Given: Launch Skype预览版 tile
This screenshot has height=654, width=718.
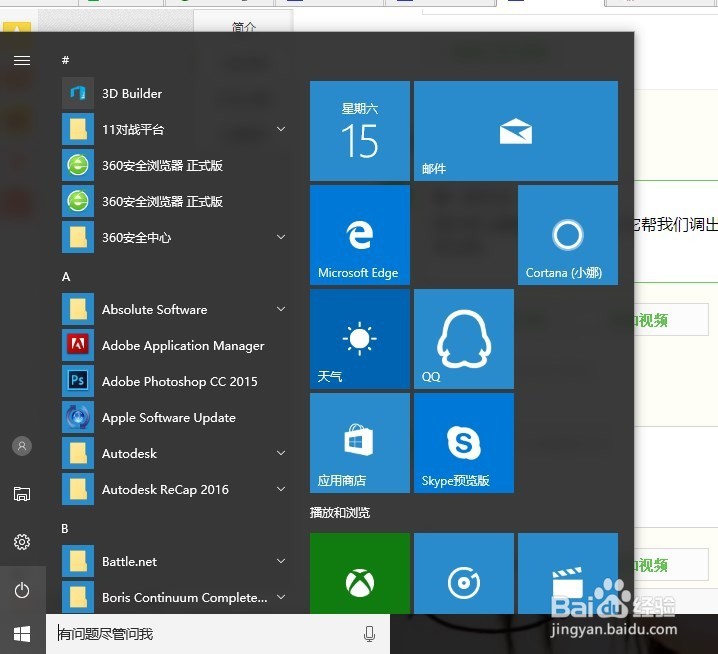Looking at the screenshot, I should [464, 443].
